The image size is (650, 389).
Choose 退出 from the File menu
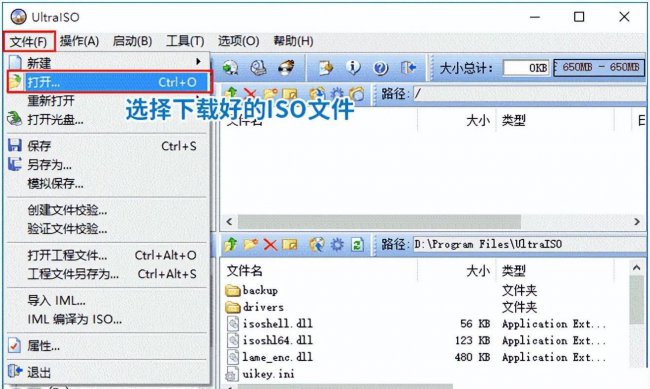[x=107, y=372]
